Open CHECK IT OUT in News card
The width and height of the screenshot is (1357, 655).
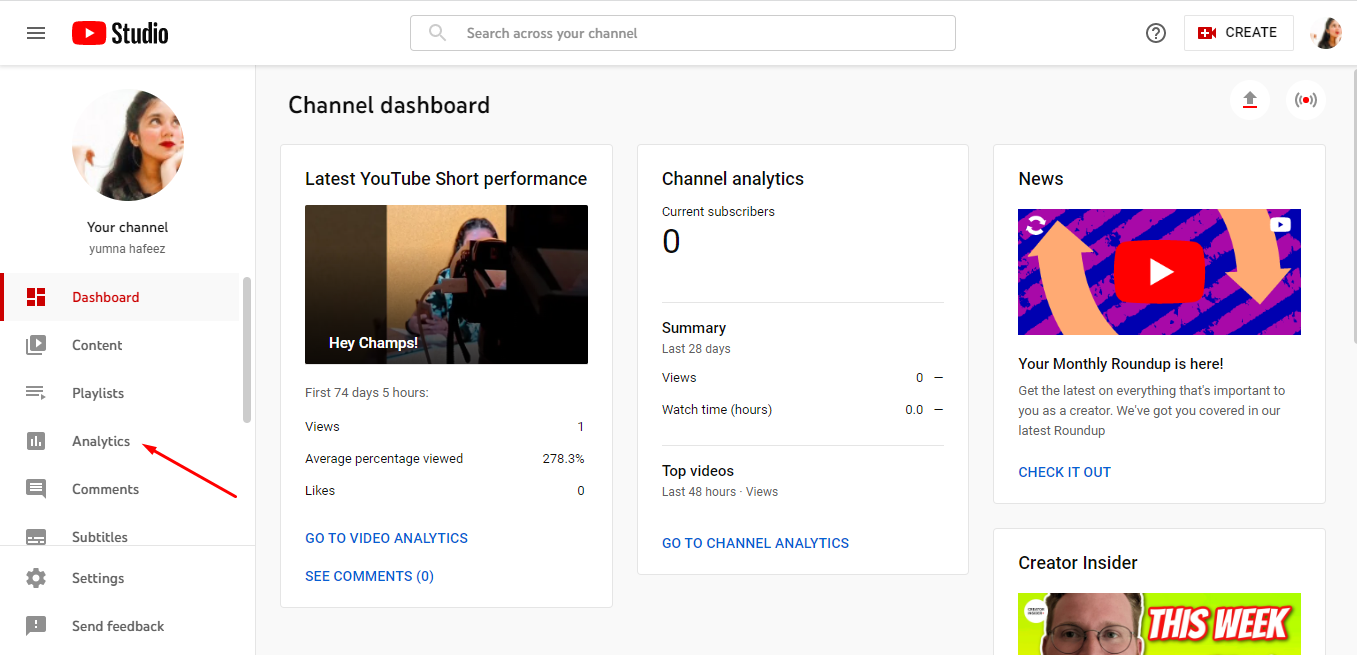1064,472
